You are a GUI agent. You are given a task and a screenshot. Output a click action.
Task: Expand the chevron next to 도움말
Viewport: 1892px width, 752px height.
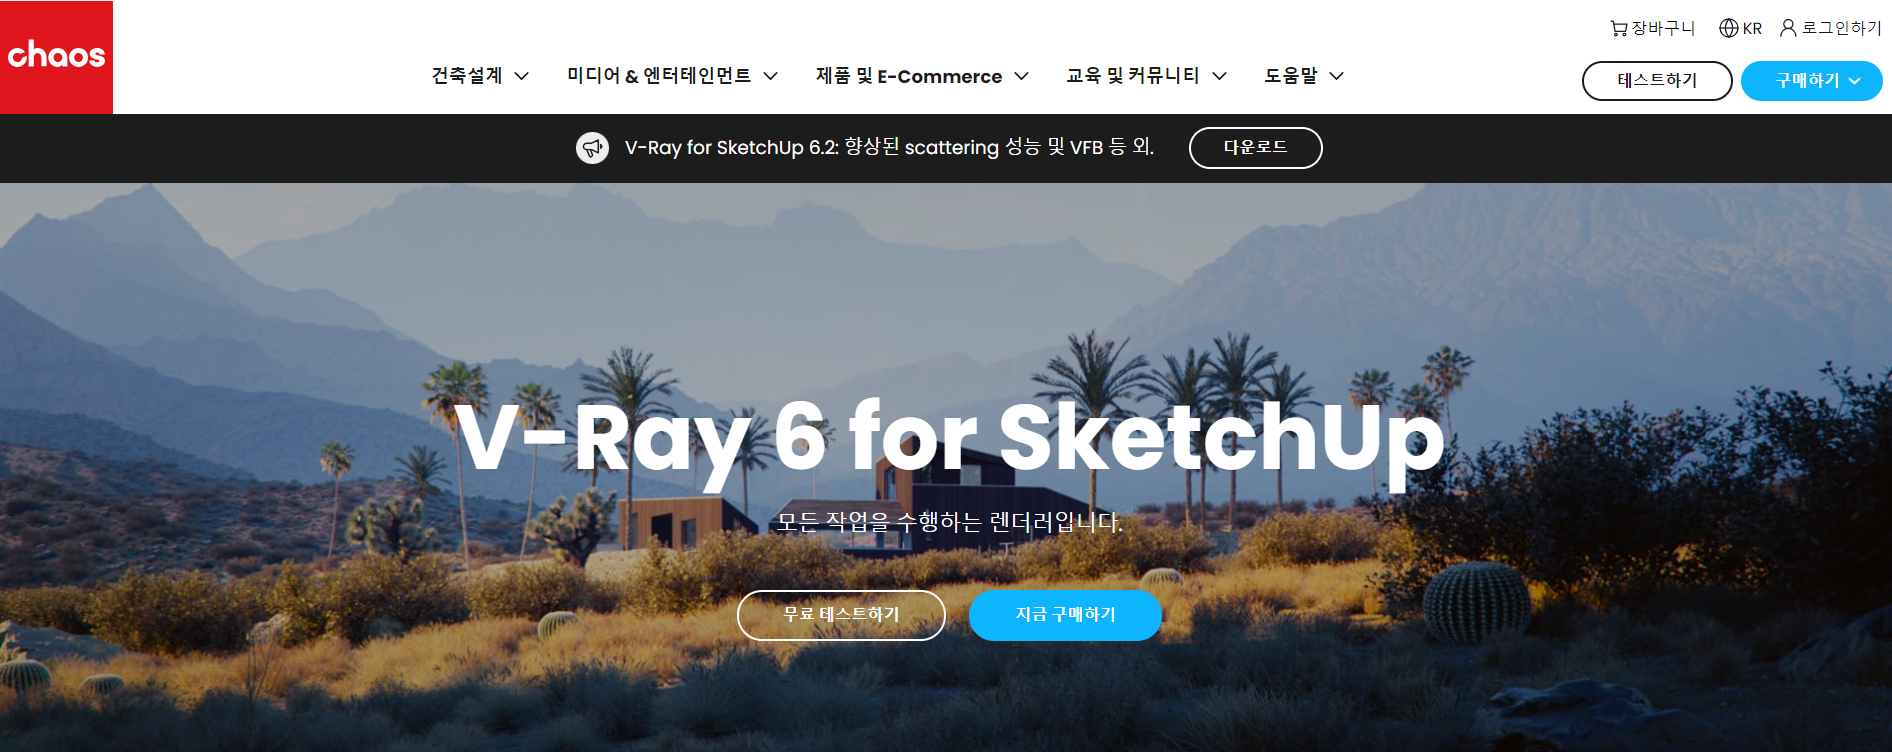point(1336,76)
